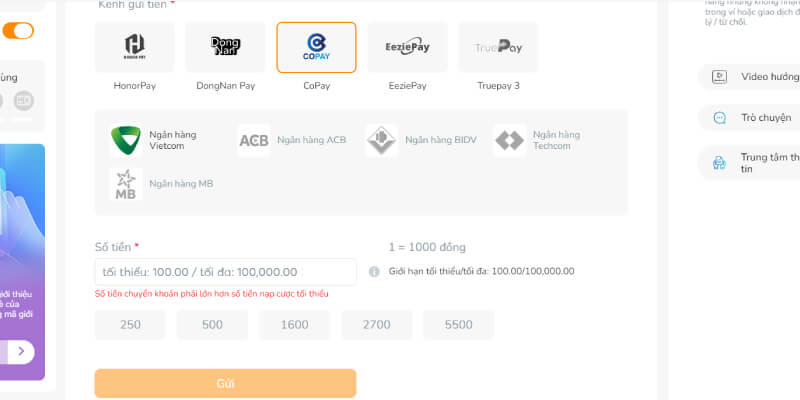Click the '1 = 1000 đồng' rate text

427,247
